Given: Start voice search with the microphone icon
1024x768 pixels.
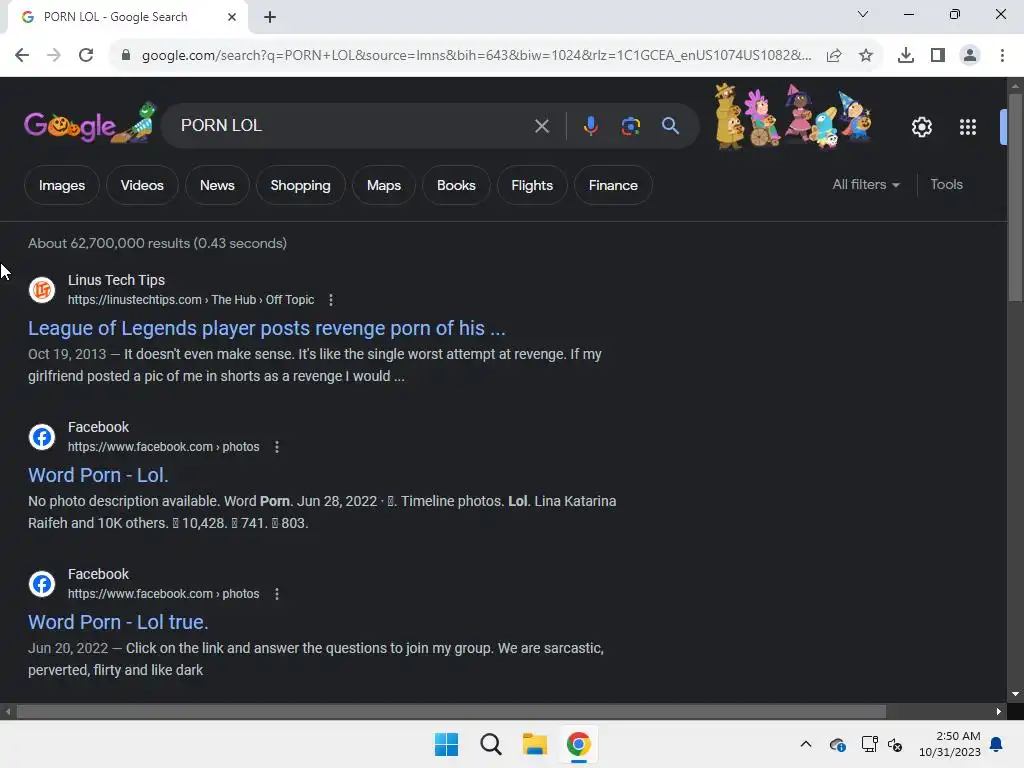Looking at the screenshot, I should 590,125.
